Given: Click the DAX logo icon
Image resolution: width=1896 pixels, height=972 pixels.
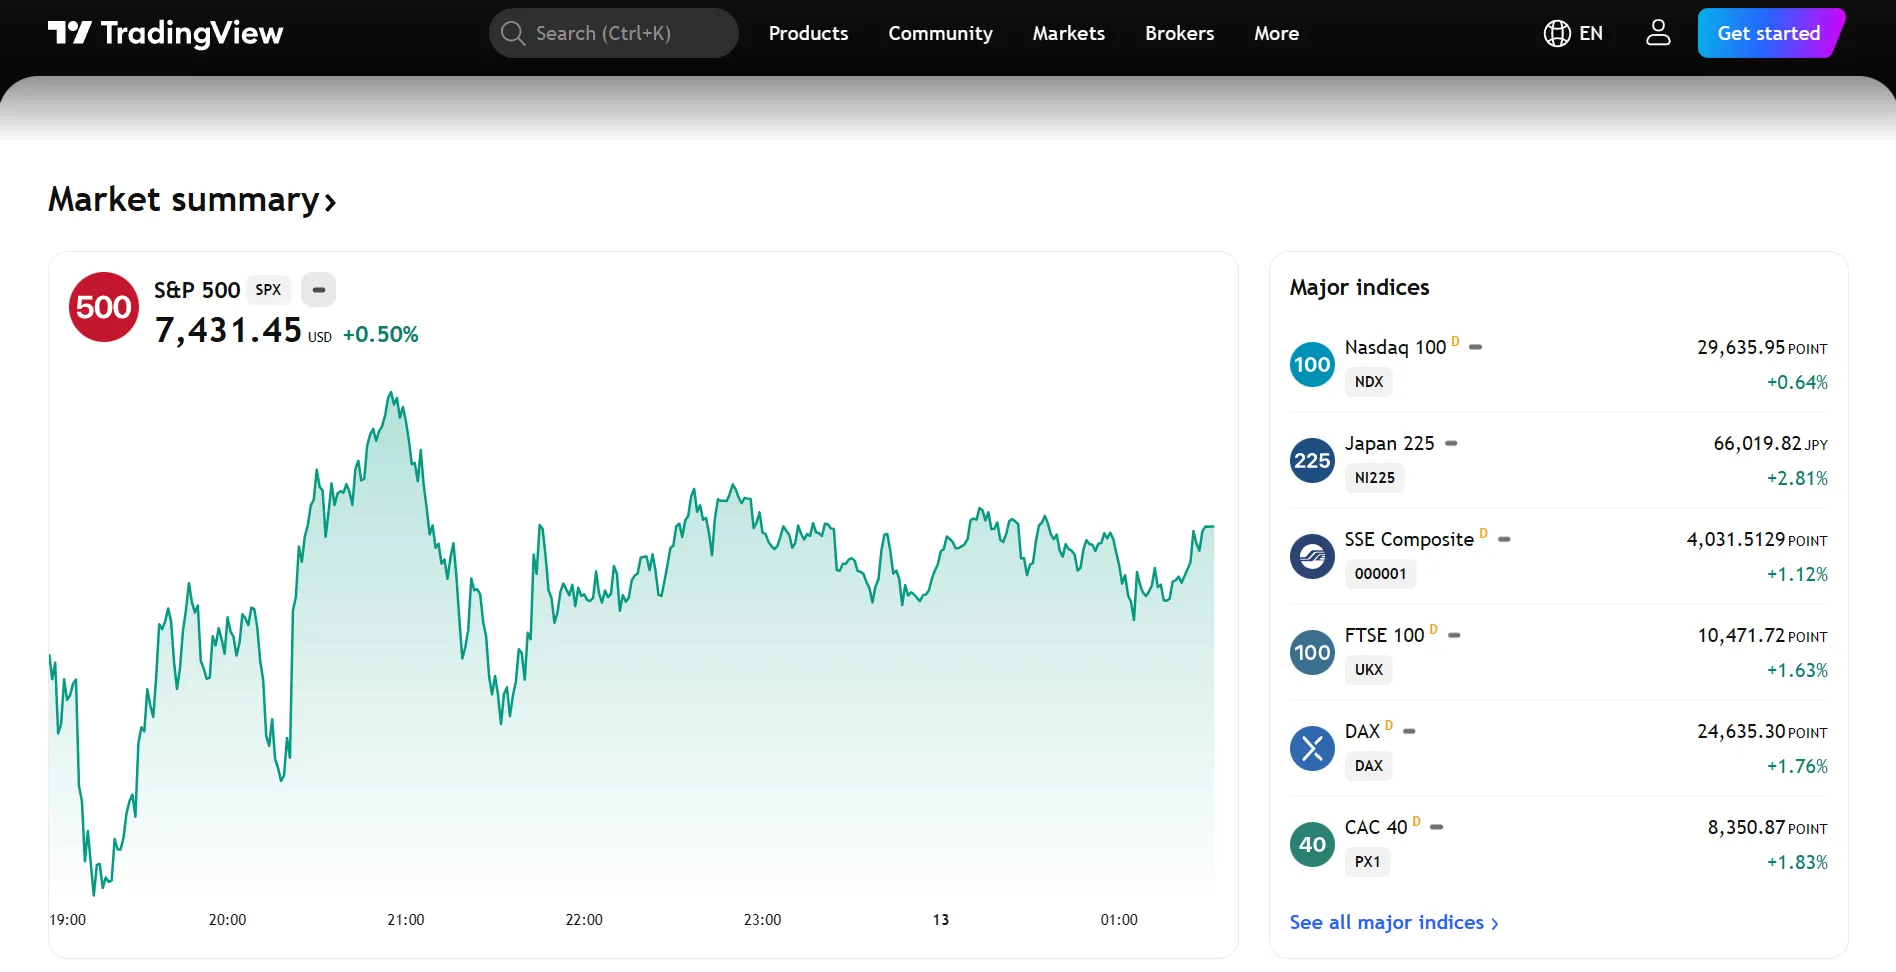Looking at the screenshot, I should point(1312,749).
